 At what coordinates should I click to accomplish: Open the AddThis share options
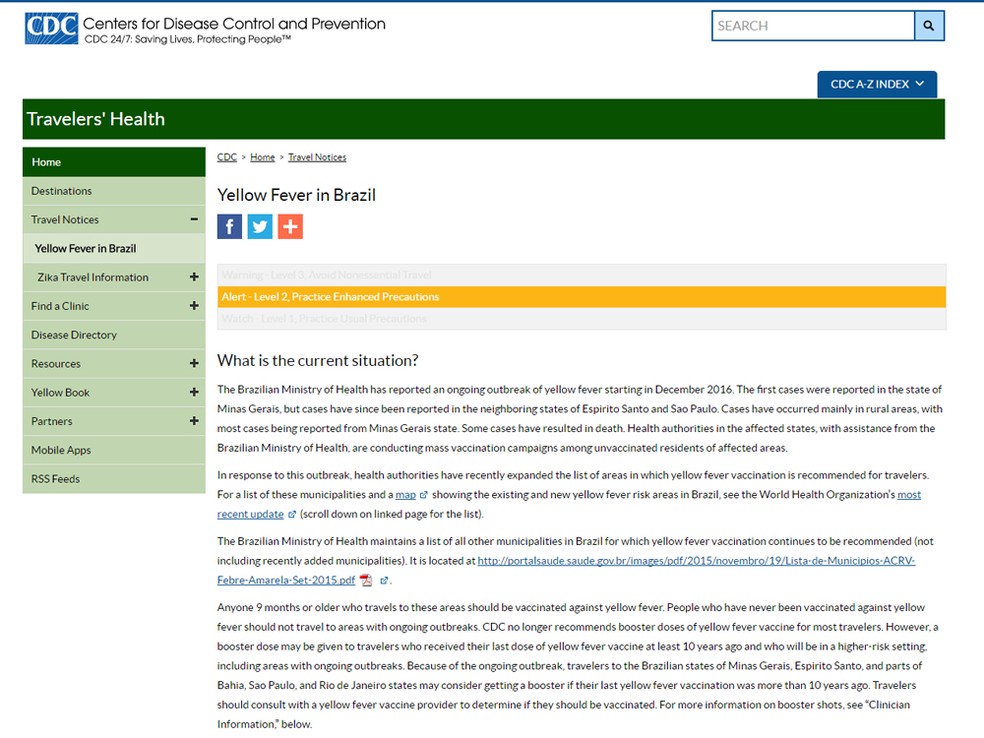click(x=290, y=226)
